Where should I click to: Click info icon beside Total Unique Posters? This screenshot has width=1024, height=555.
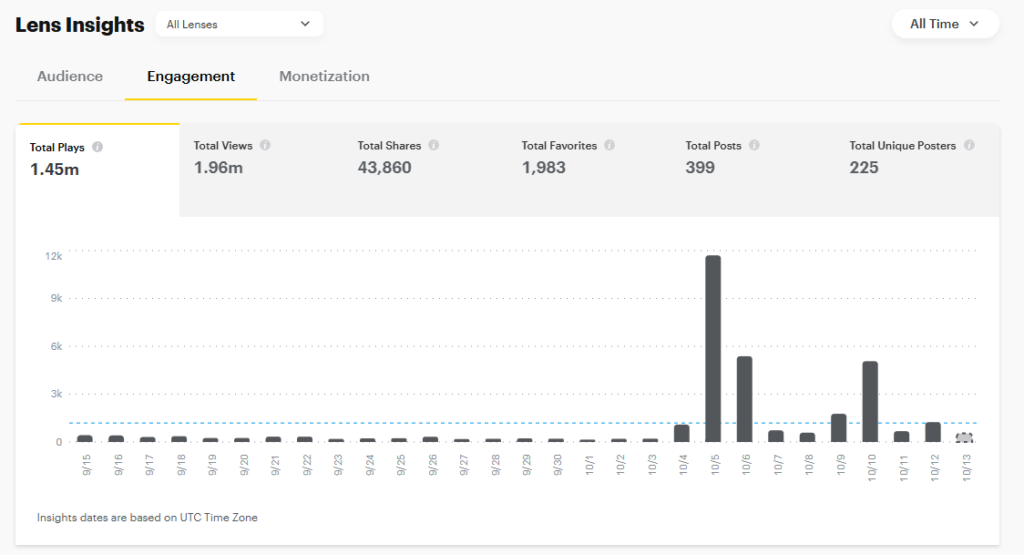pyautogui.click(x=969, y=145)
